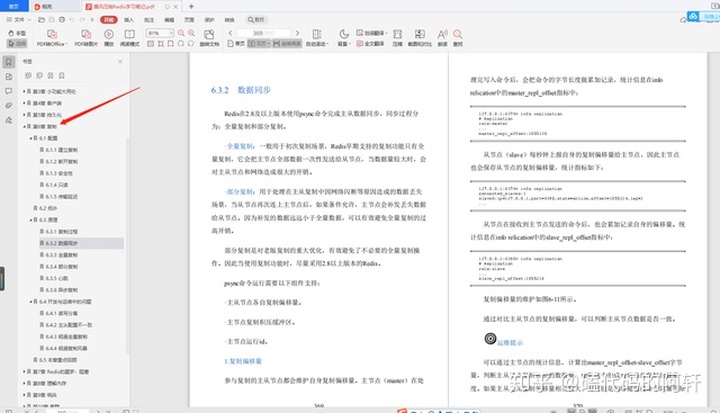Image resolution: width=720 pixels, height=413 pixels.
Task: Click the 查找 find tool icon
Action: point(458,38)
